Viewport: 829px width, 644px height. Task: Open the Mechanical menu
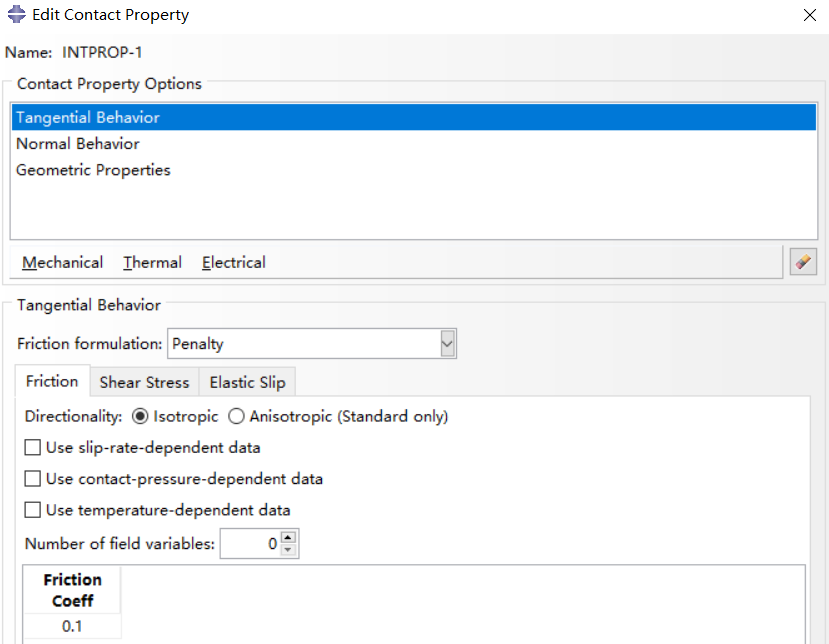pyautogui.click(x=62, y=262)
